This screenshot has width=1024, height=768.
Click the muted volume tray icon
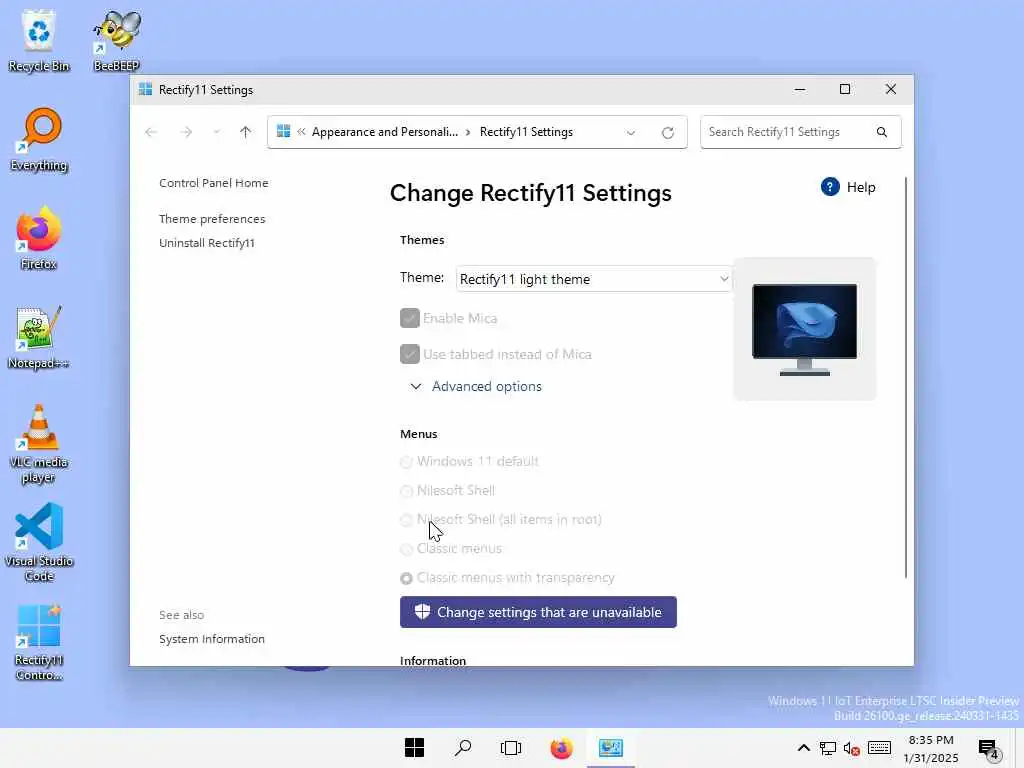[852, 748]
